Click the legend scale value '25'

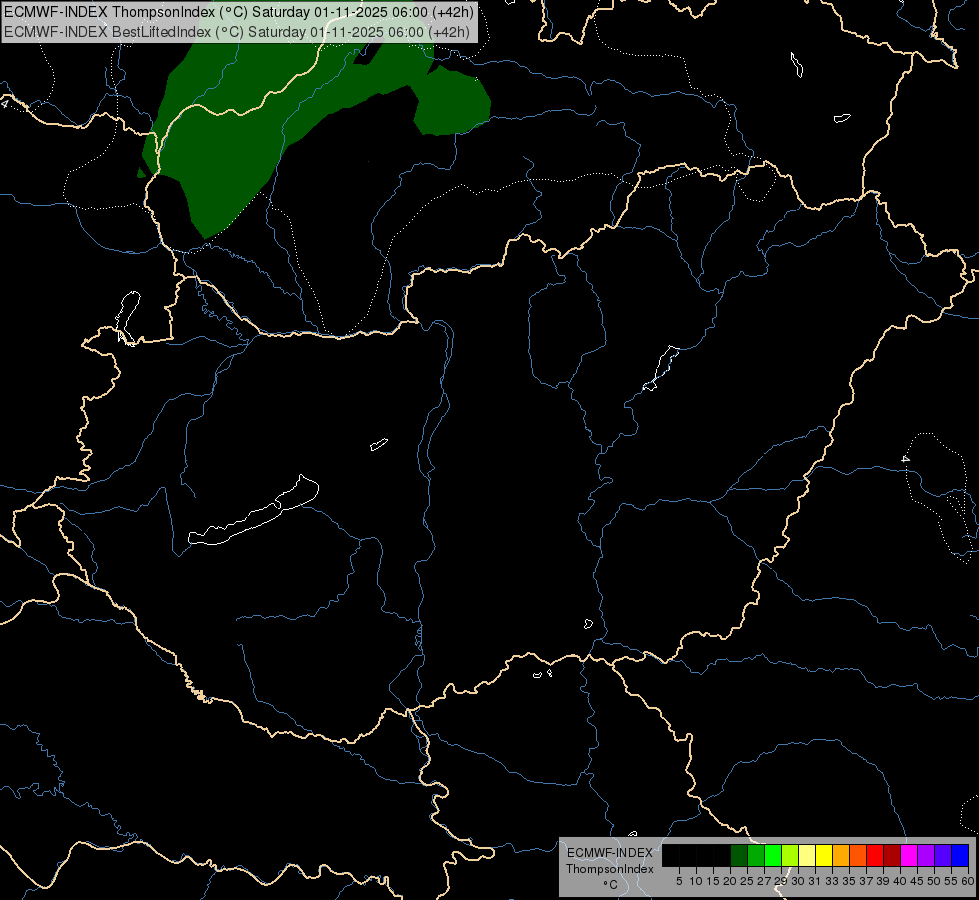(747, 881)
